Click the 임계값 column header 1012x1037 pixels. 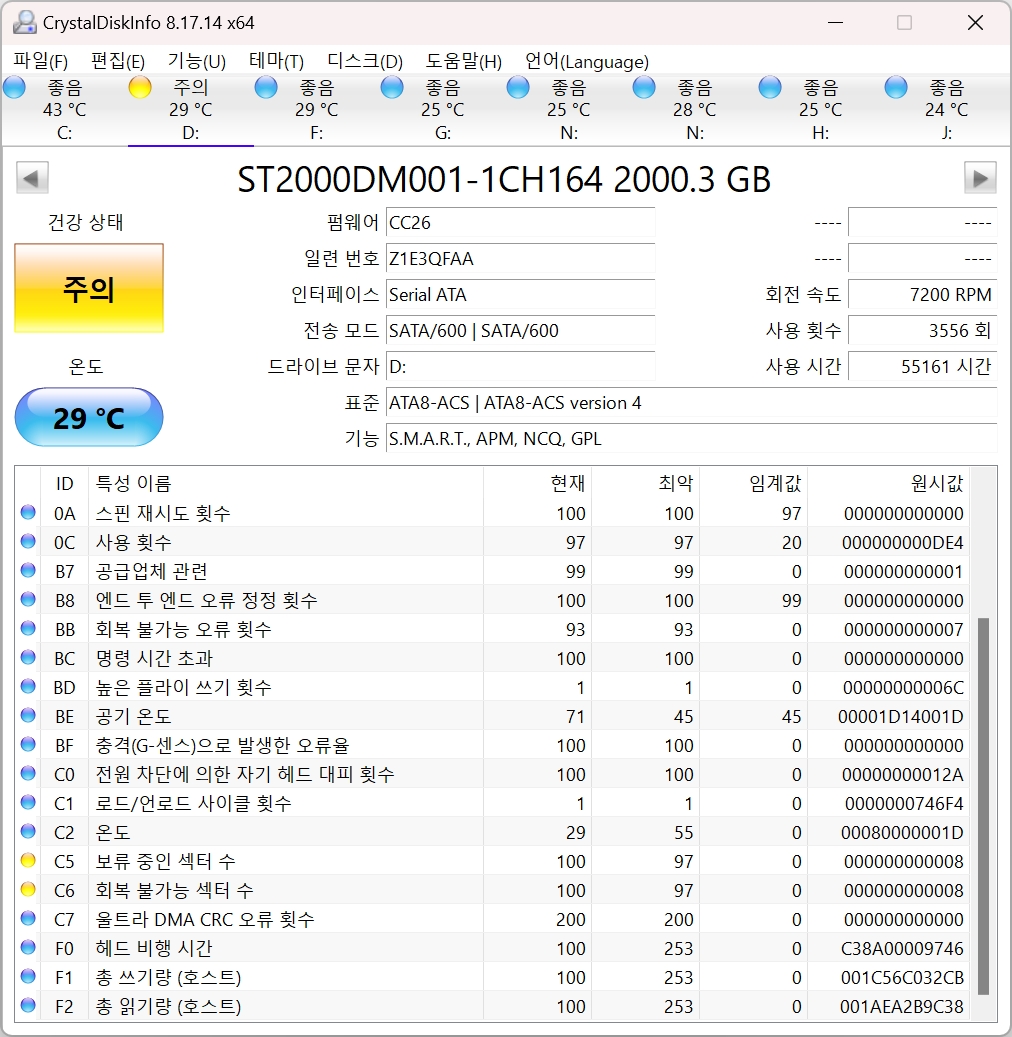pyautogui.click(x=753, y=483)
